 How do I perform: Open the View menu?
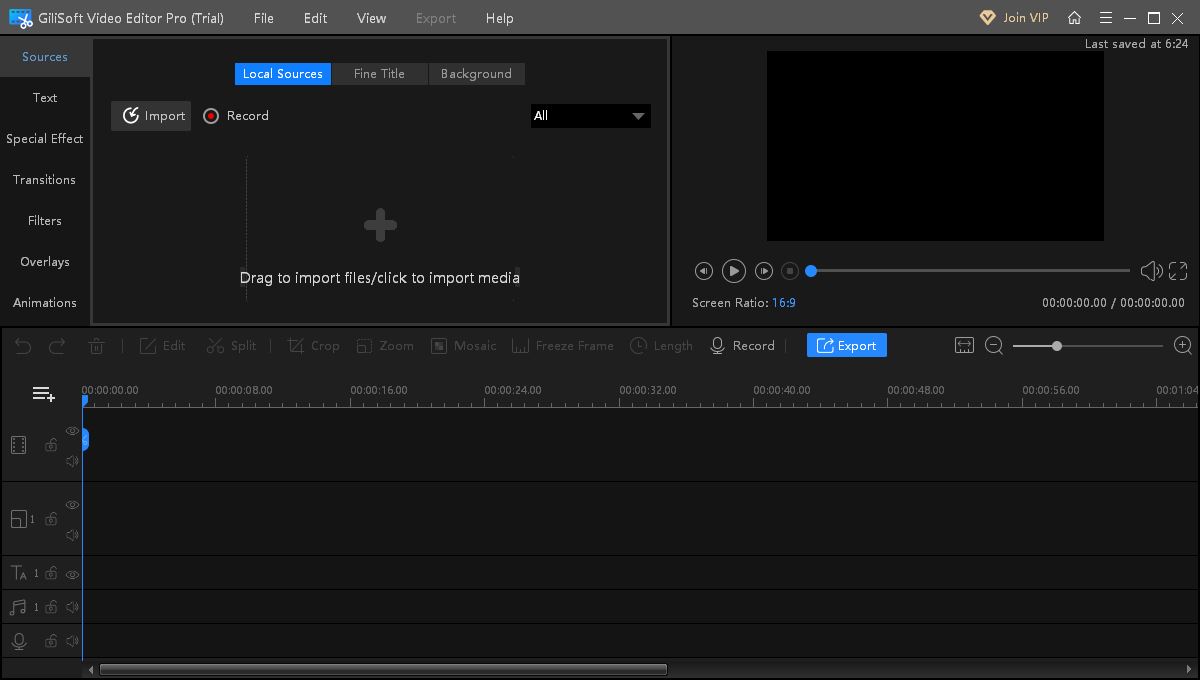pyautogui.click(x=370, y=17)
